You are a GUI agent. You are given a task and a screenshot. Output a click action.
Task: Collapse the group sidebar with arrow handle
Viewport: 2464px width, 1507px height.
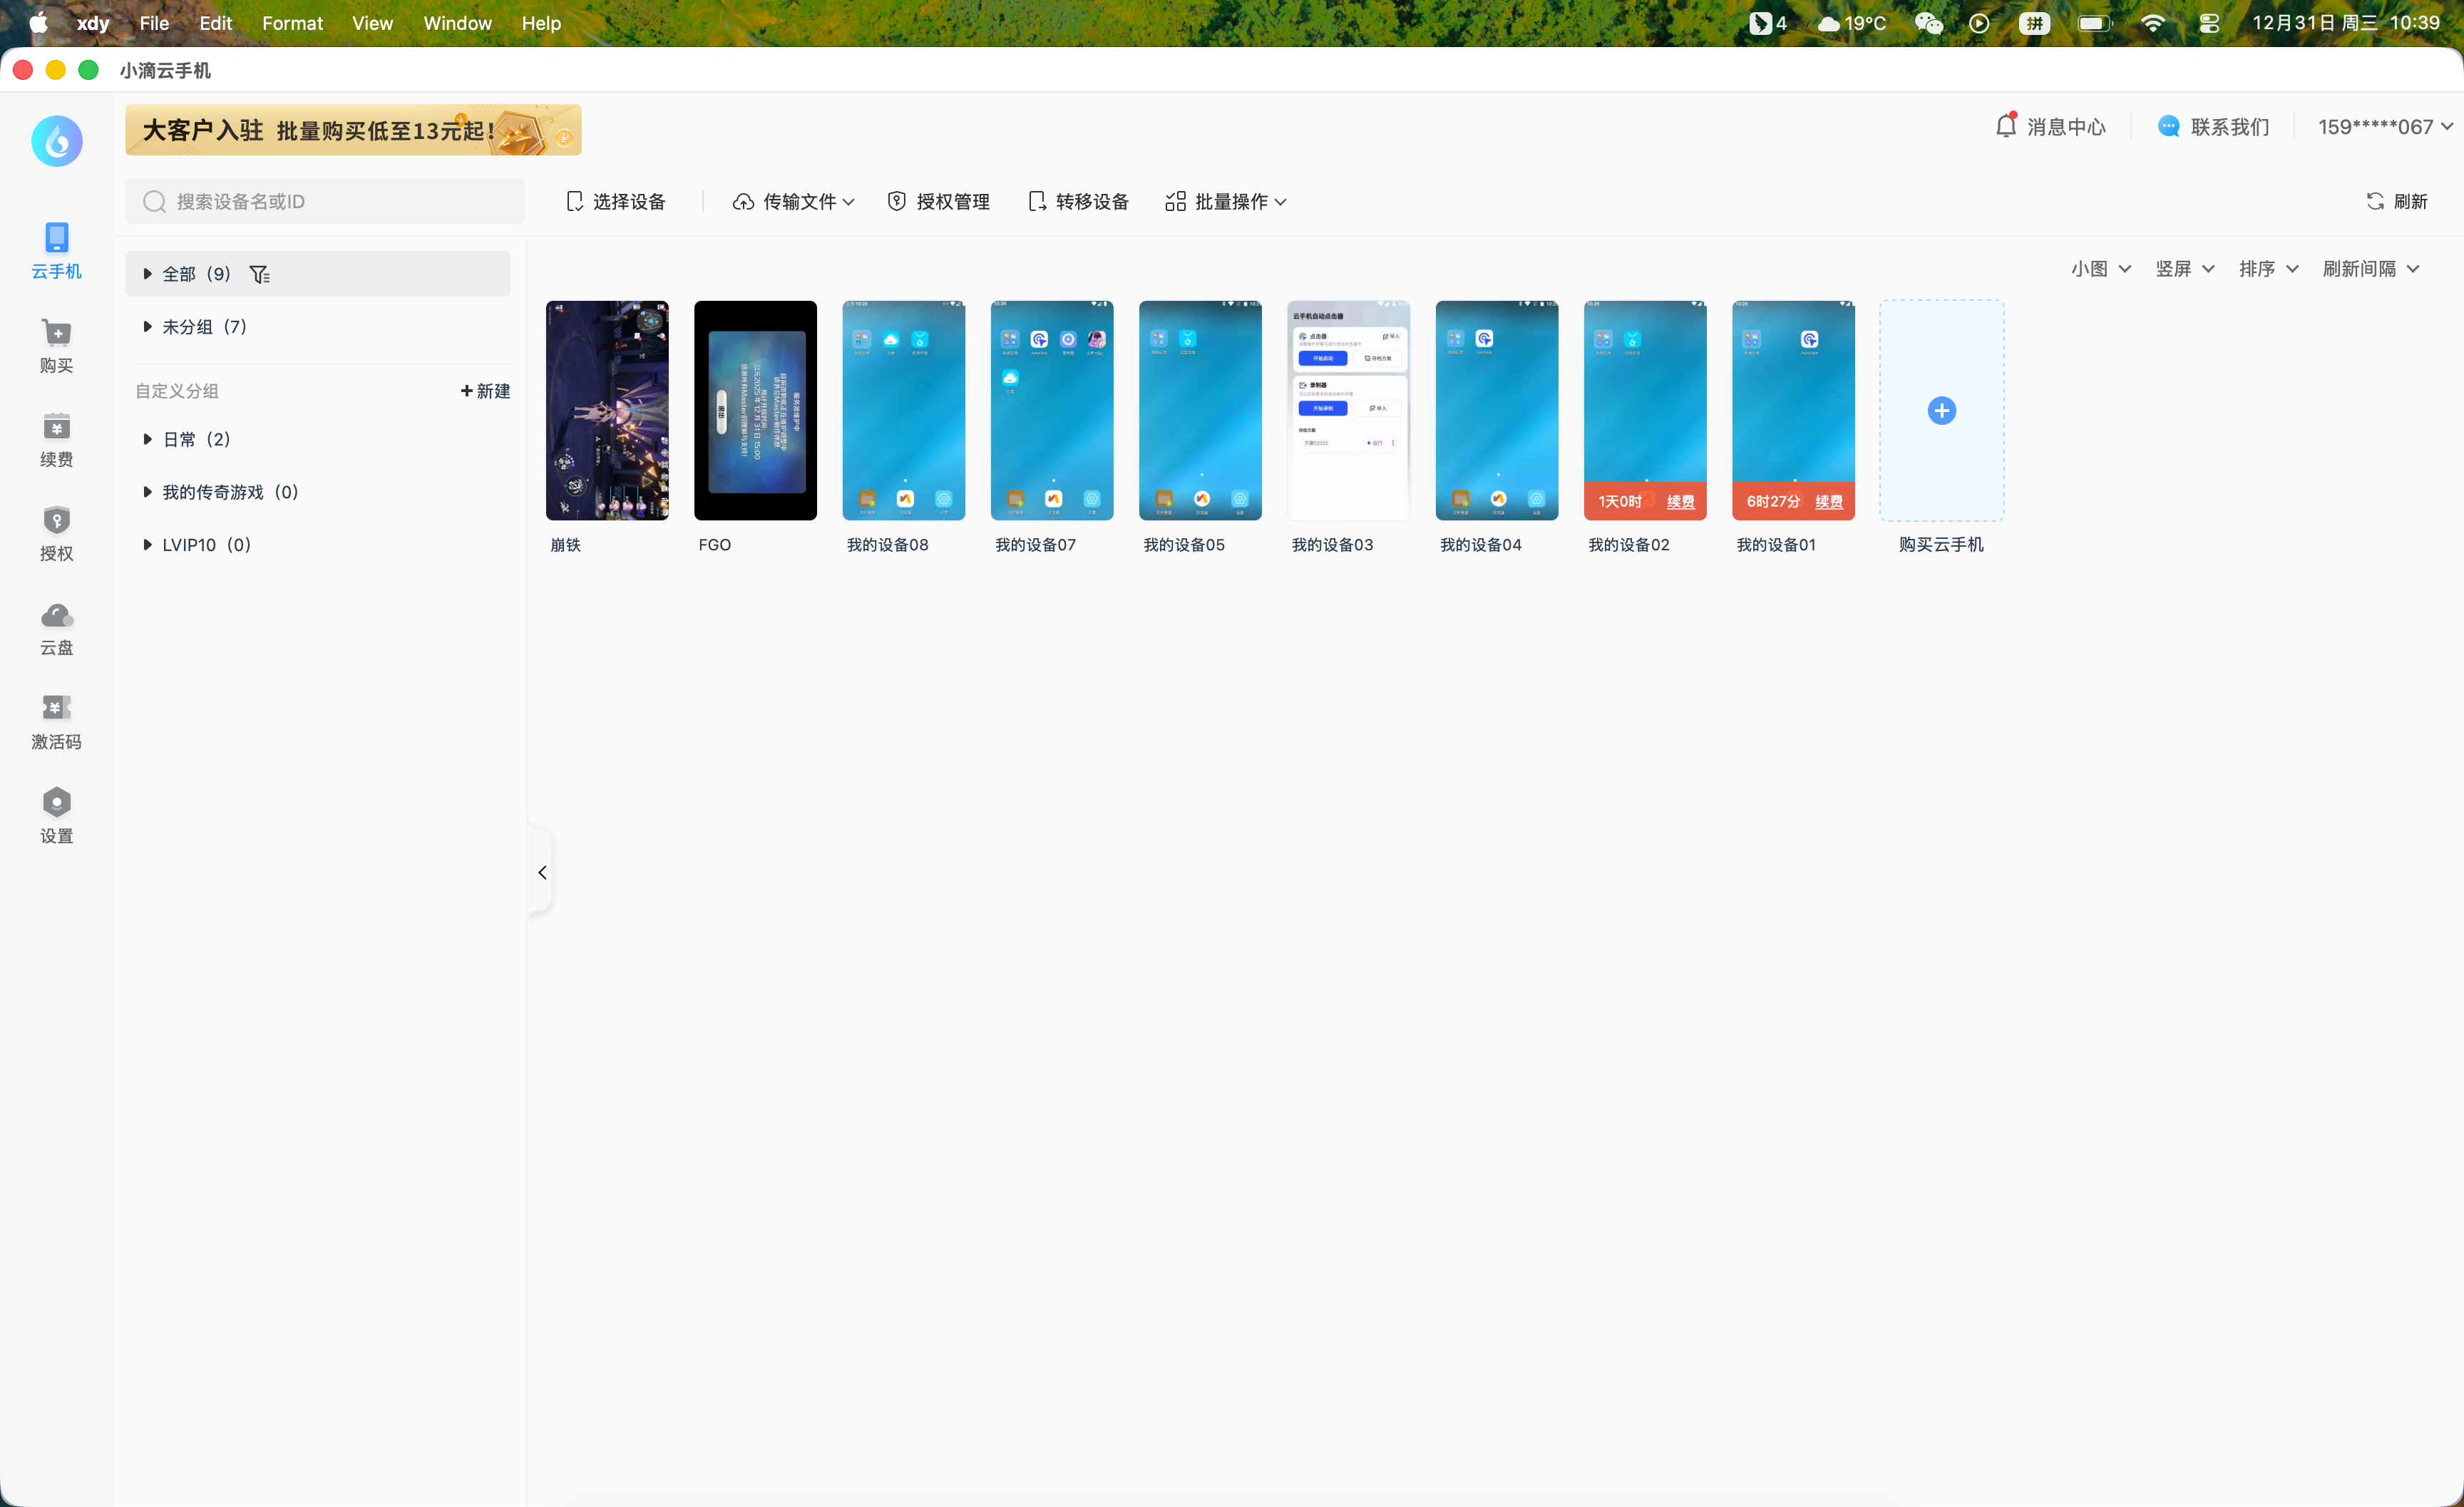point(542,872)
